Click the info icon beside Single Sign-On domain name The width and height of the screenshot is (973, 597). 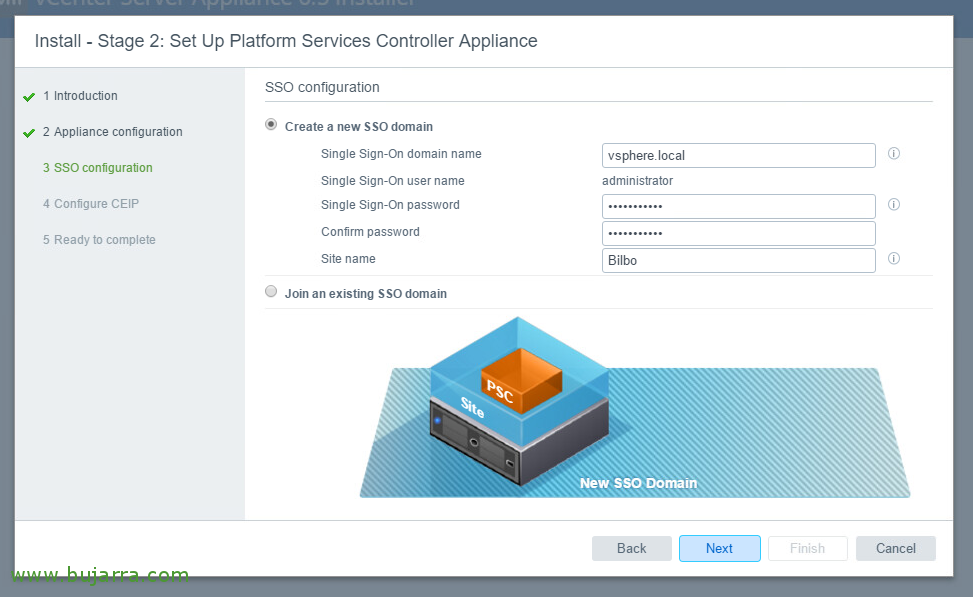coord(894,153)
